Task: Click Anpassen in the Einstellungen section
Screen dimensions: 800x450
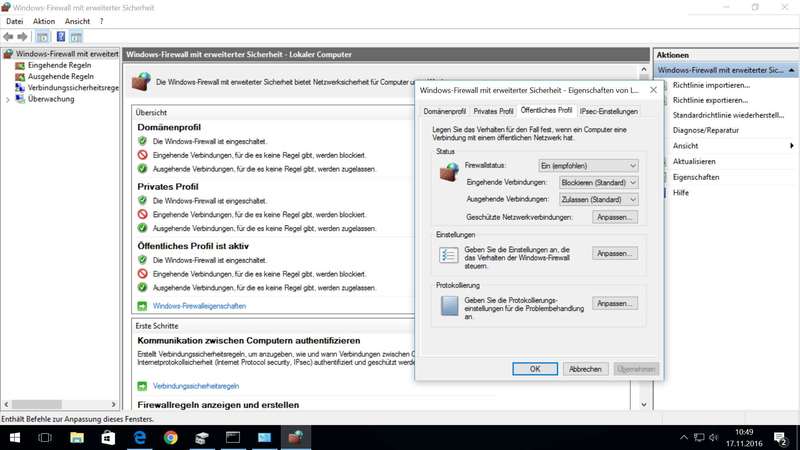Action: tap(615, 254)
